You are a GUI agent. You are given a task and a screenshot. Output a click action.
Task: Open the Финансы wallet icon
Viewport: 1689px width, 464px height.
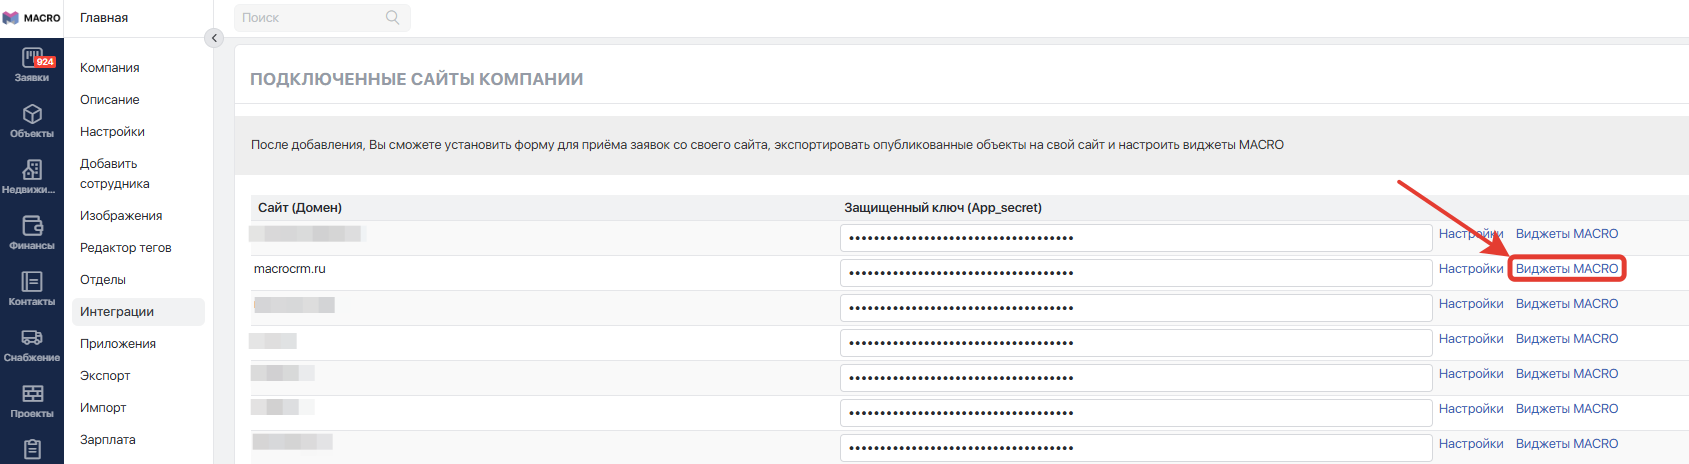[x=32, y=226]
